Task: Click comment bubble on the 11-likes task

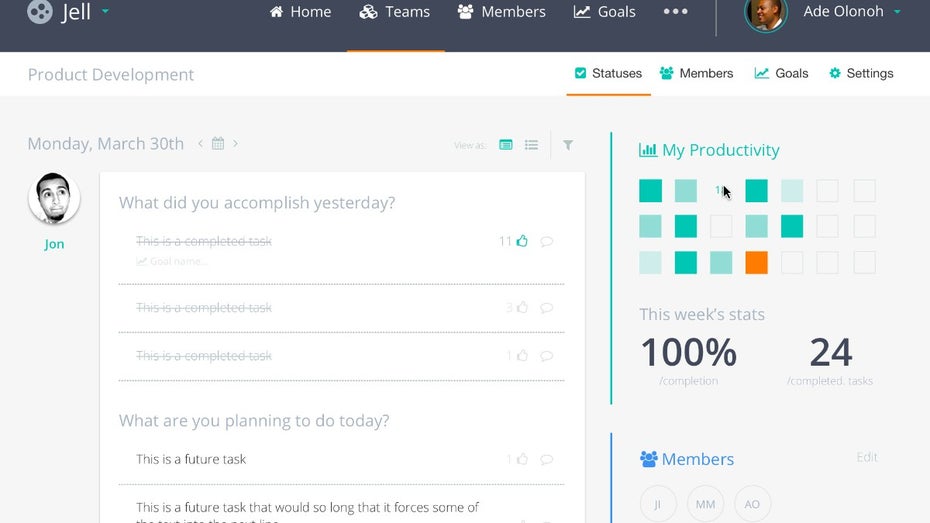Action: [546, 241]
